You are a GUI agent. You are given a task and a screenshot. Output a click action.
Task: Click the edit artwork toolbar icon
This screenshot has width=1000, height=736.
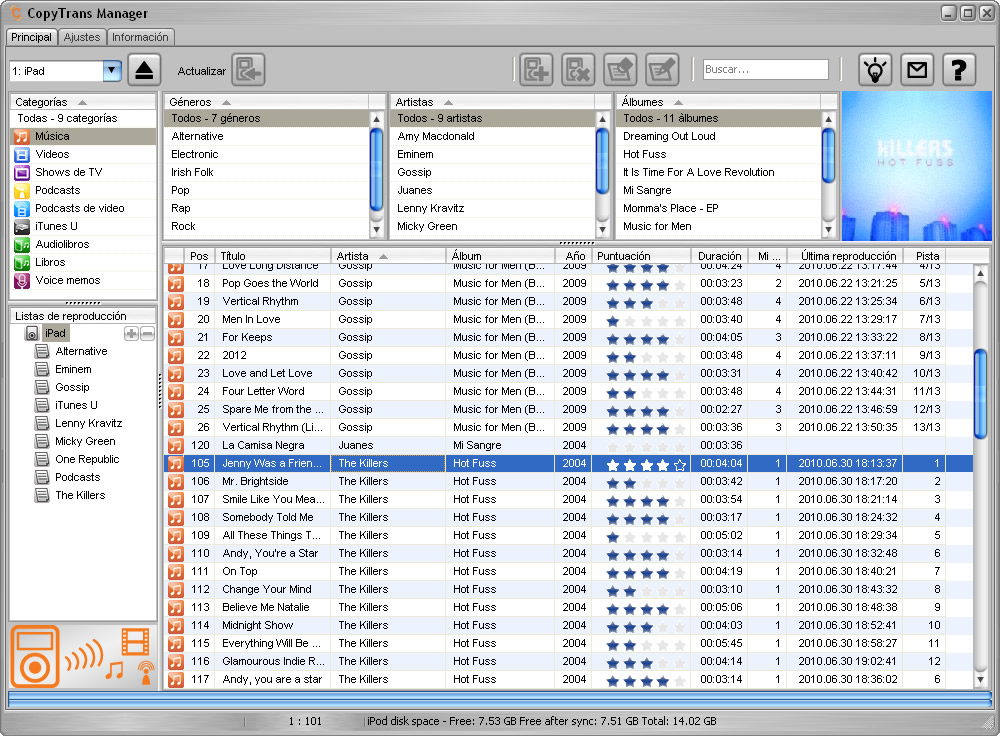[620, 70]
